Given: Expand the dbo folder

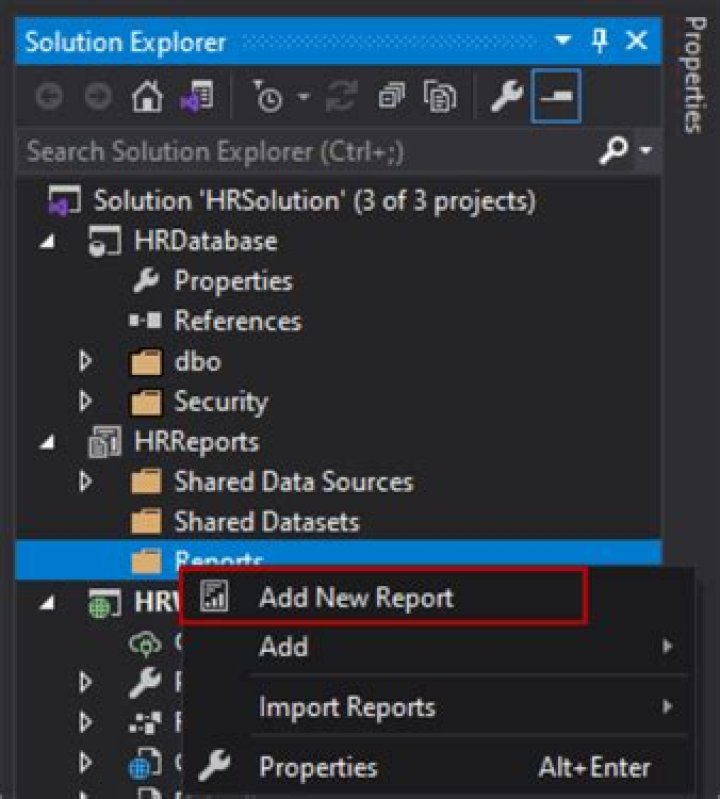Looking at the screenshot, I should tap(87, 362).
